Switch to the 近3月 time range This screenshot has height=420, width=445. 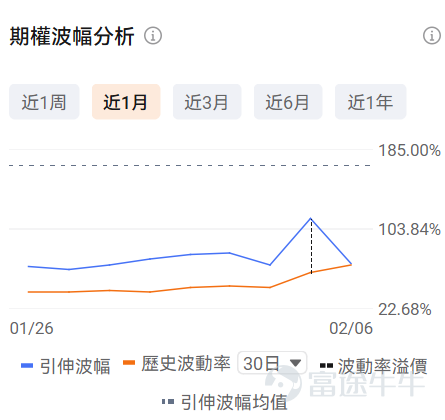coord(207,102)
